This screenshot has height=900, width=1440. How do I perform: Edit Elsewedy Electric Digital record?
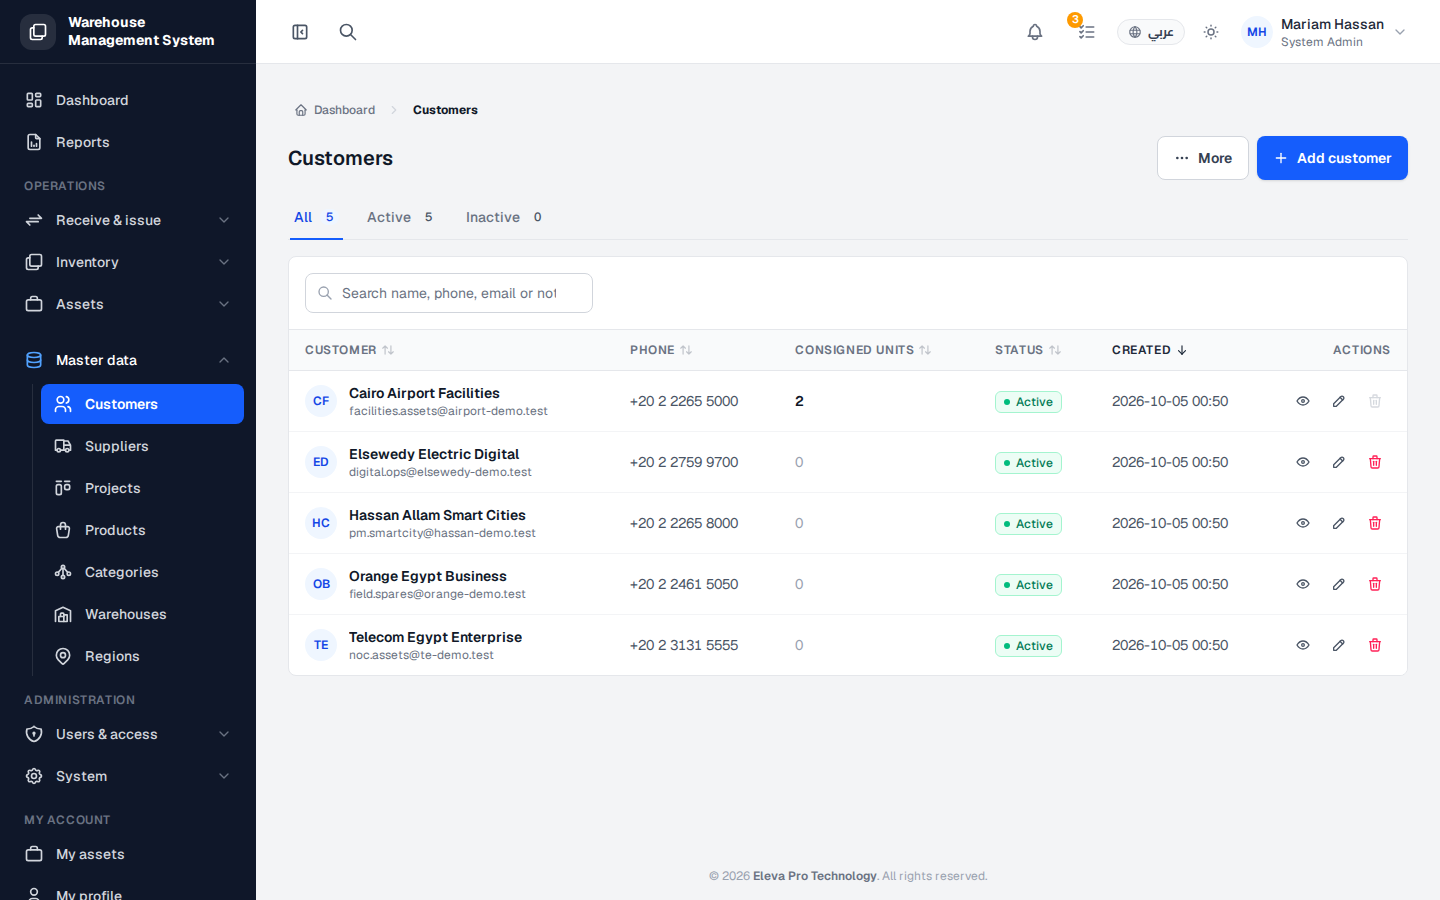click(x=1339, y=462)
